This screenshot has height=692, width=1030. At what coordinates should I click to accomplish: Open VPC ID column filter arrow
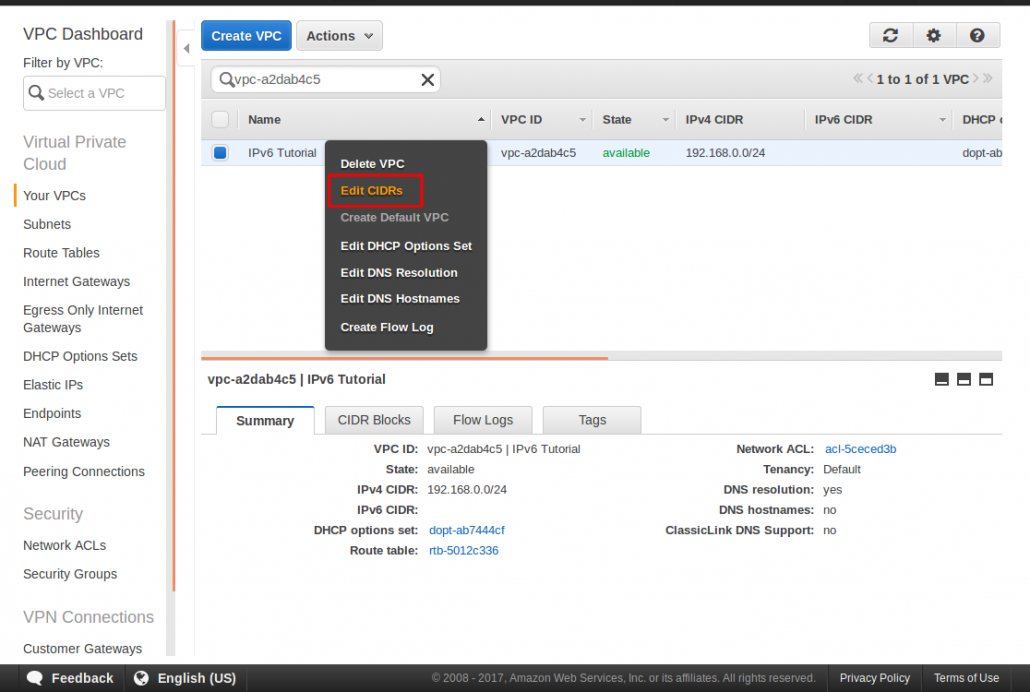583,120
